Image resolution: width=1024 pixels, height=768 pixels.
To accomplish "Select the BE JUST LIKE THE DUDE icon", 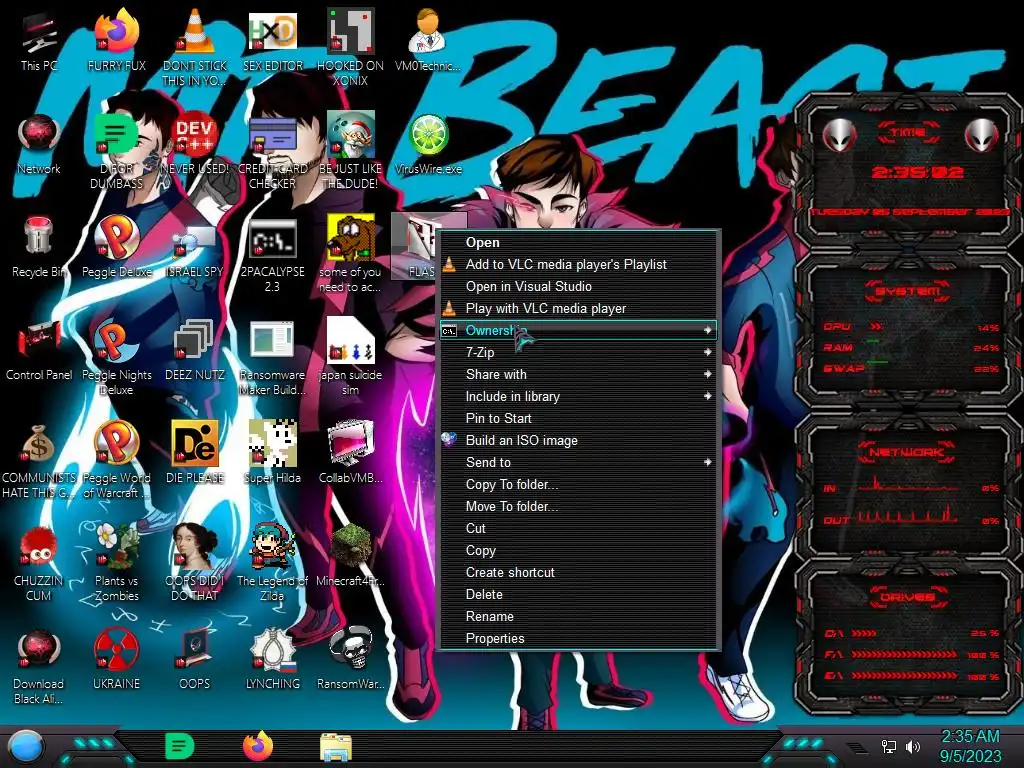I will pyautogui.click(x=350, y=151).
